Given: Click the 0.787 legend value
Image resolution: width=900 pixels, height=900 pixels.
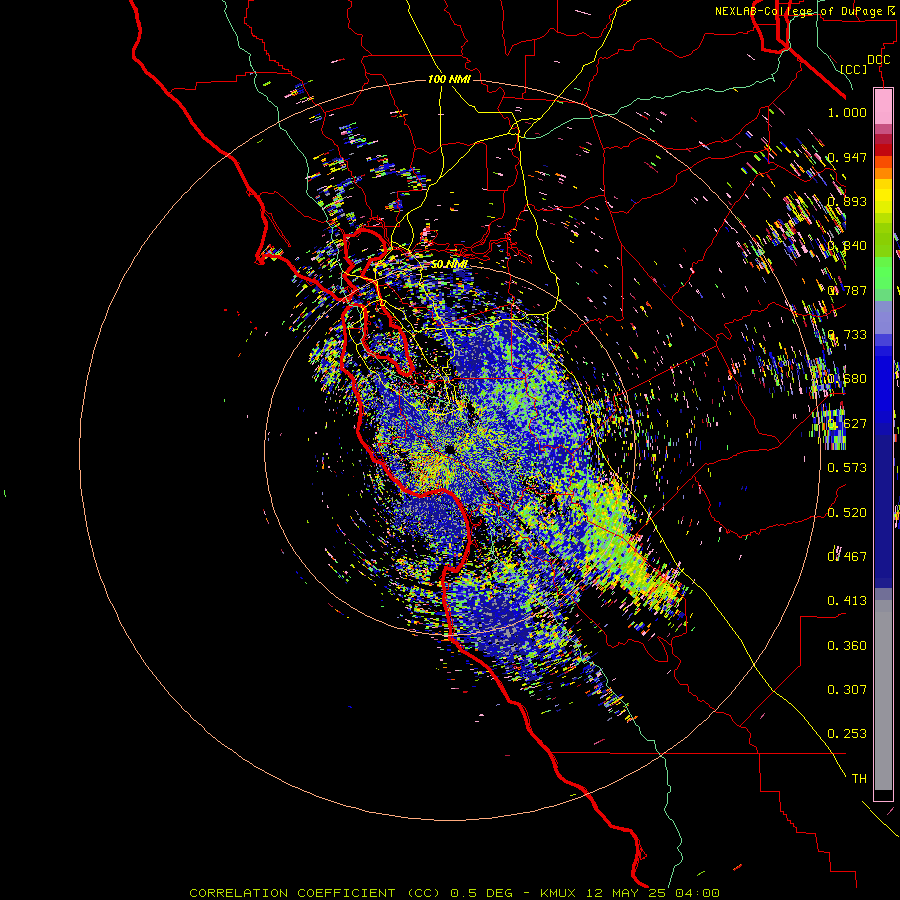Looking at the screenshot, I should (847, 290).
